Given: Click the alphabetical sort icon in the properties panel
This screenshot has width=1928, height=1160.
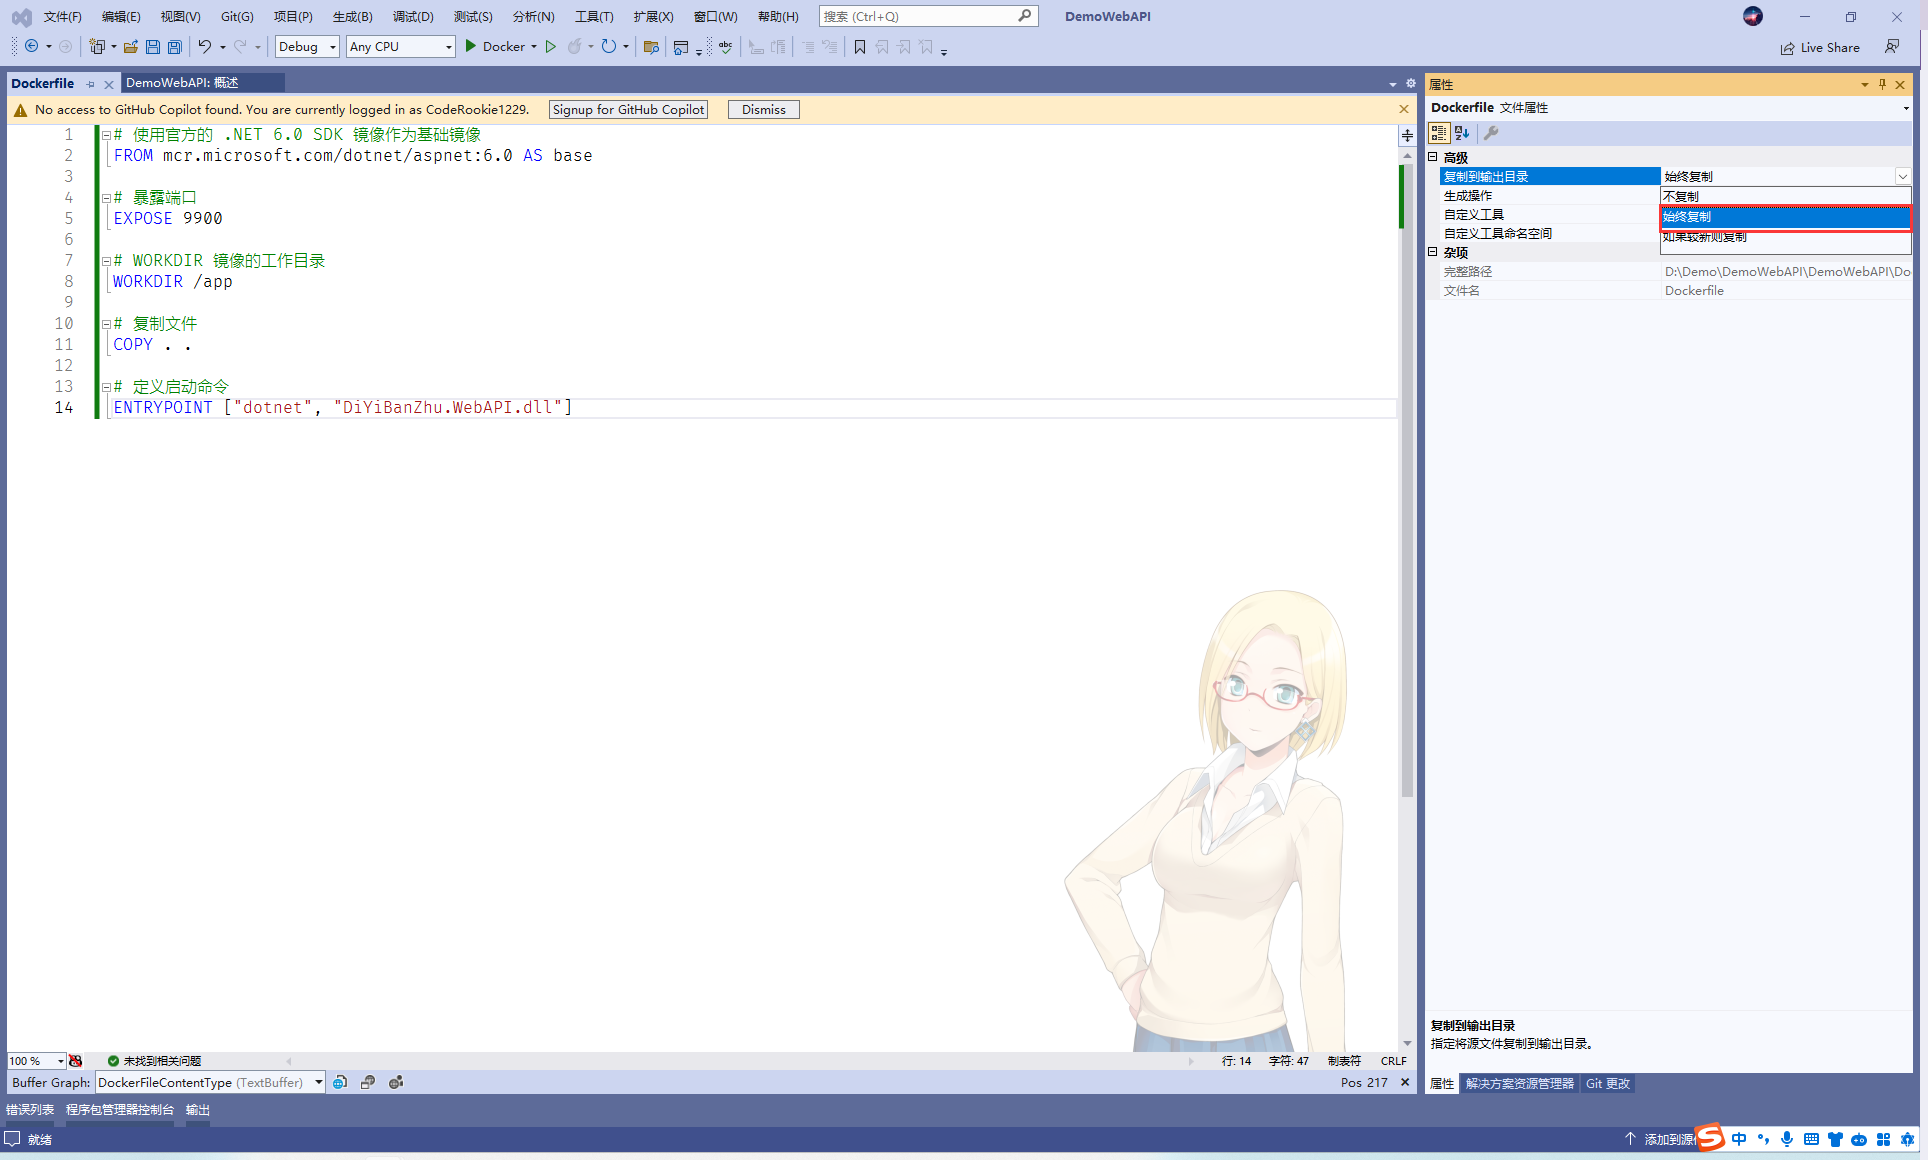Looking at the screenshot, I should point(1462,133).
